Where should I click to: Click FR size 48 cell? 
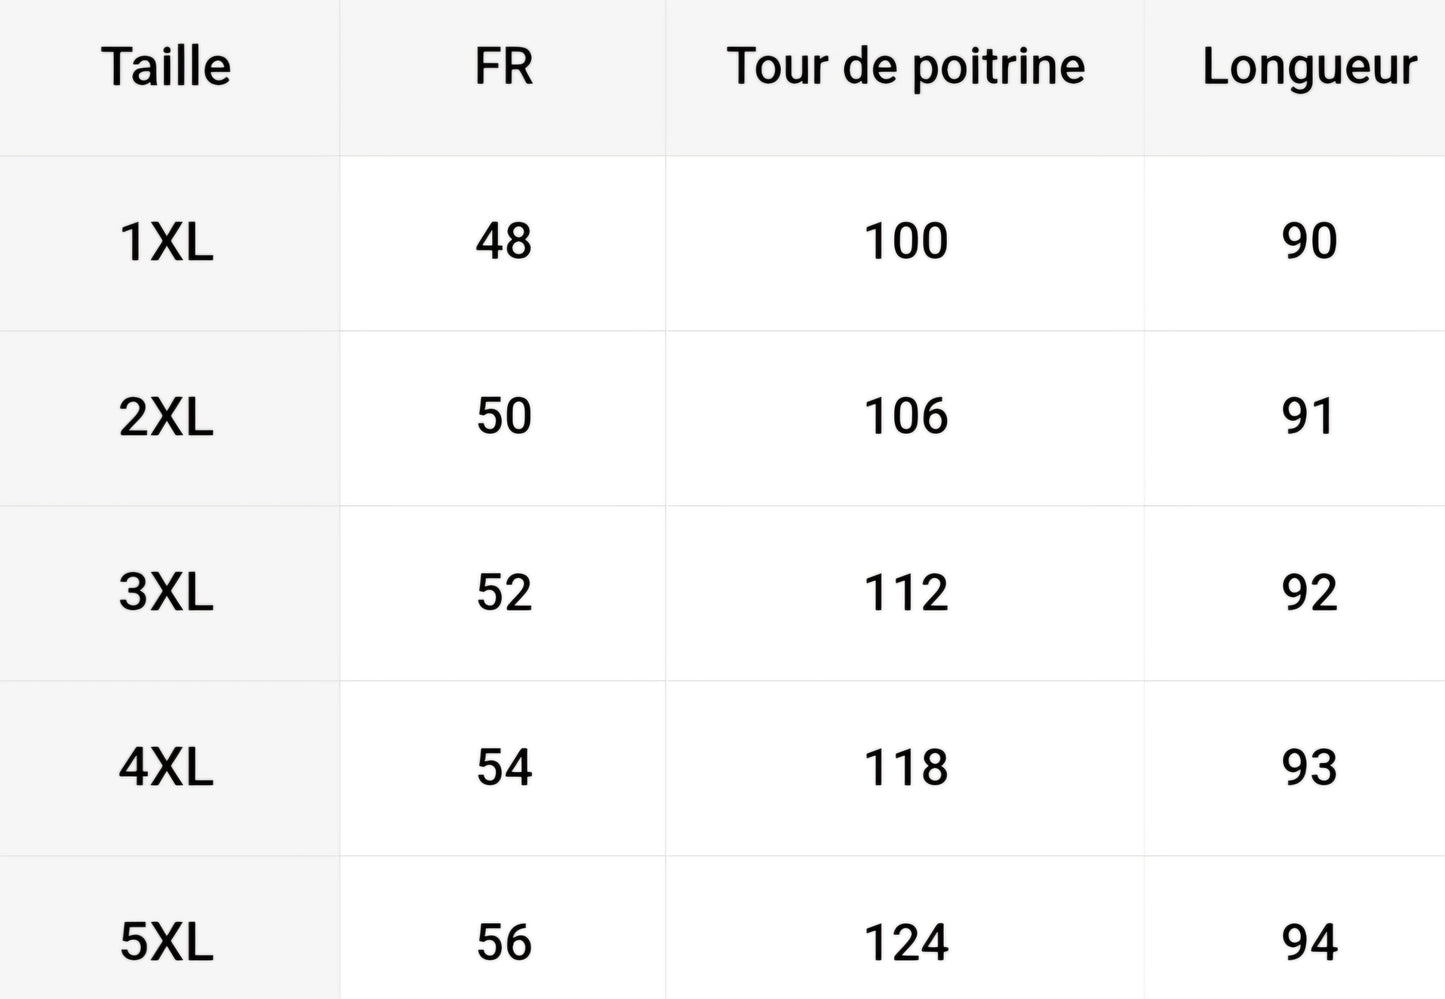click(503, 242)
